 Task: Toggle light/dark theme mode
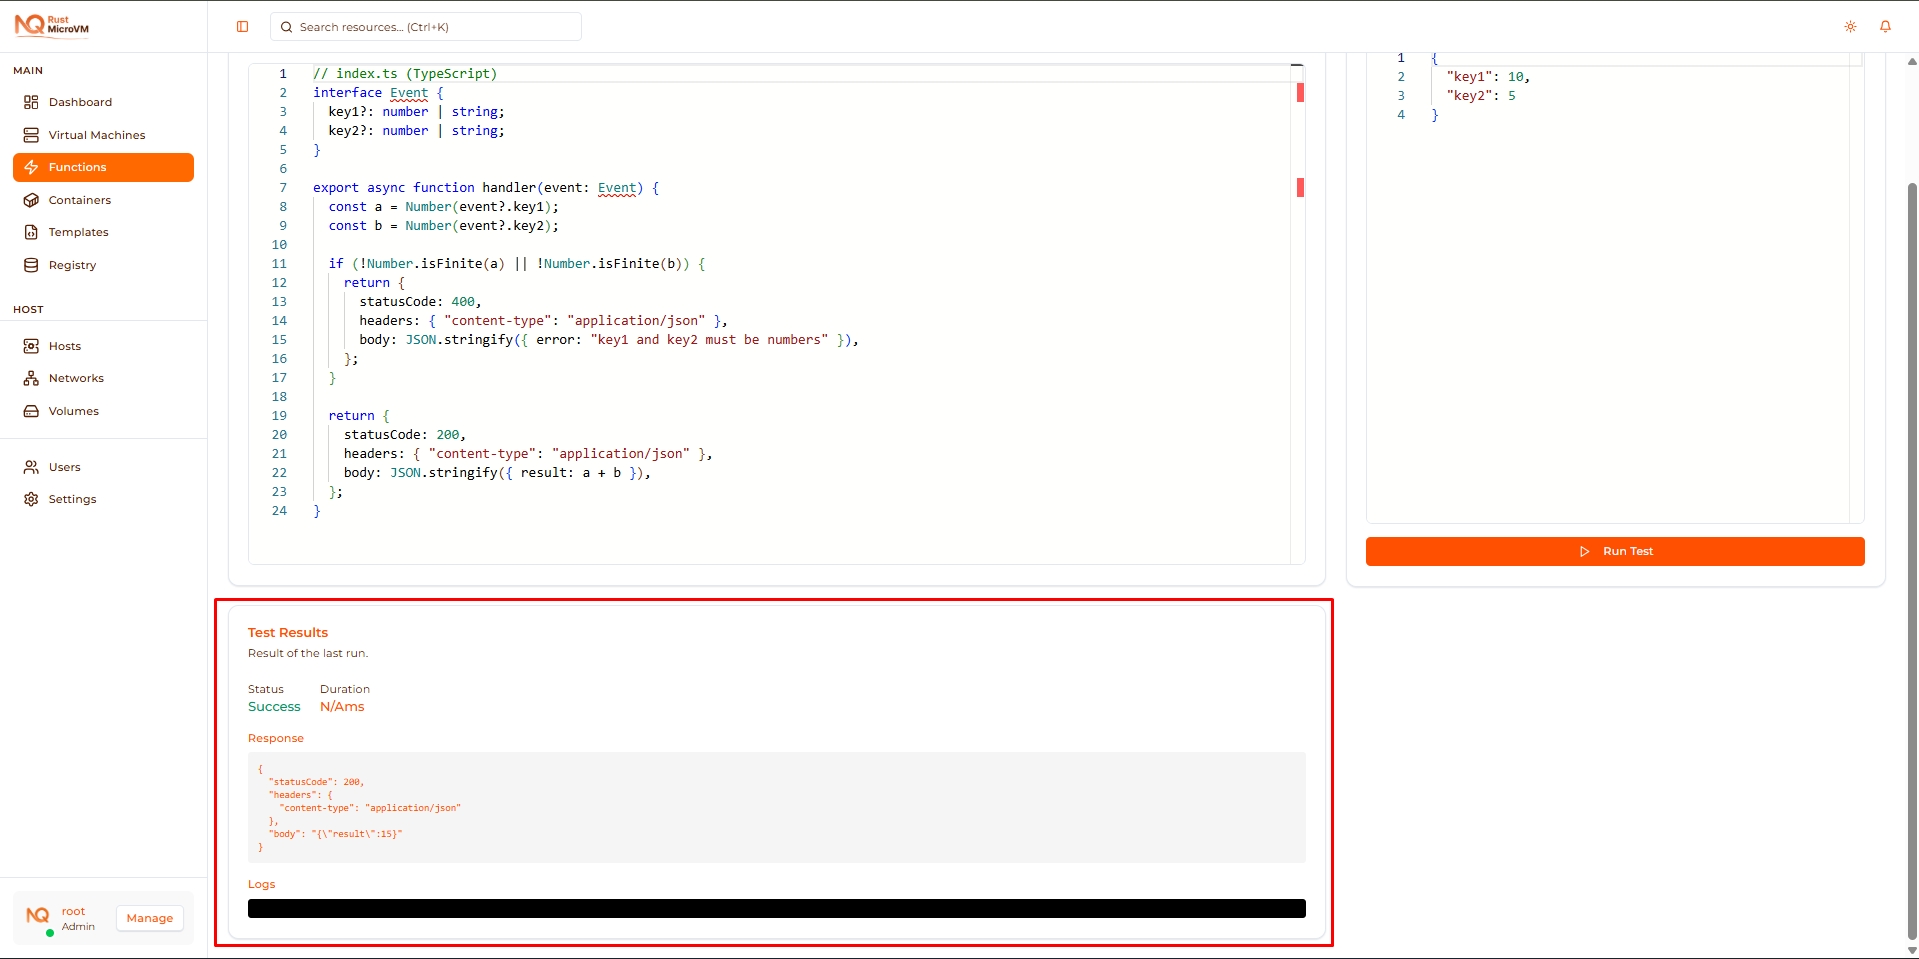point(1850,26)
